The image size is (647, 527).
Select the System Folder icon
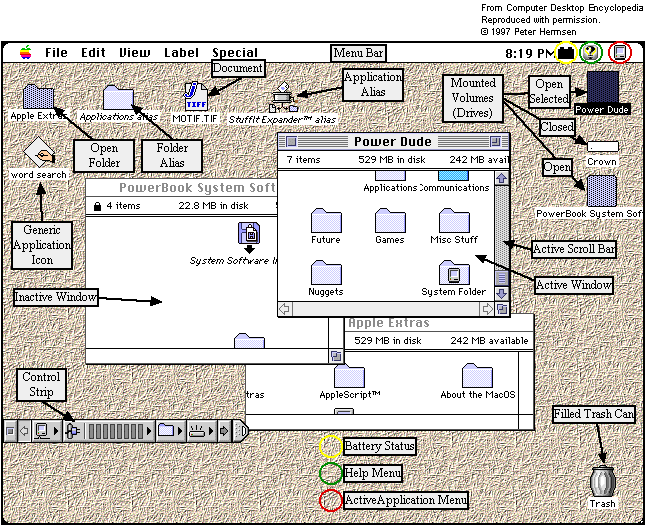click(454, 272)
